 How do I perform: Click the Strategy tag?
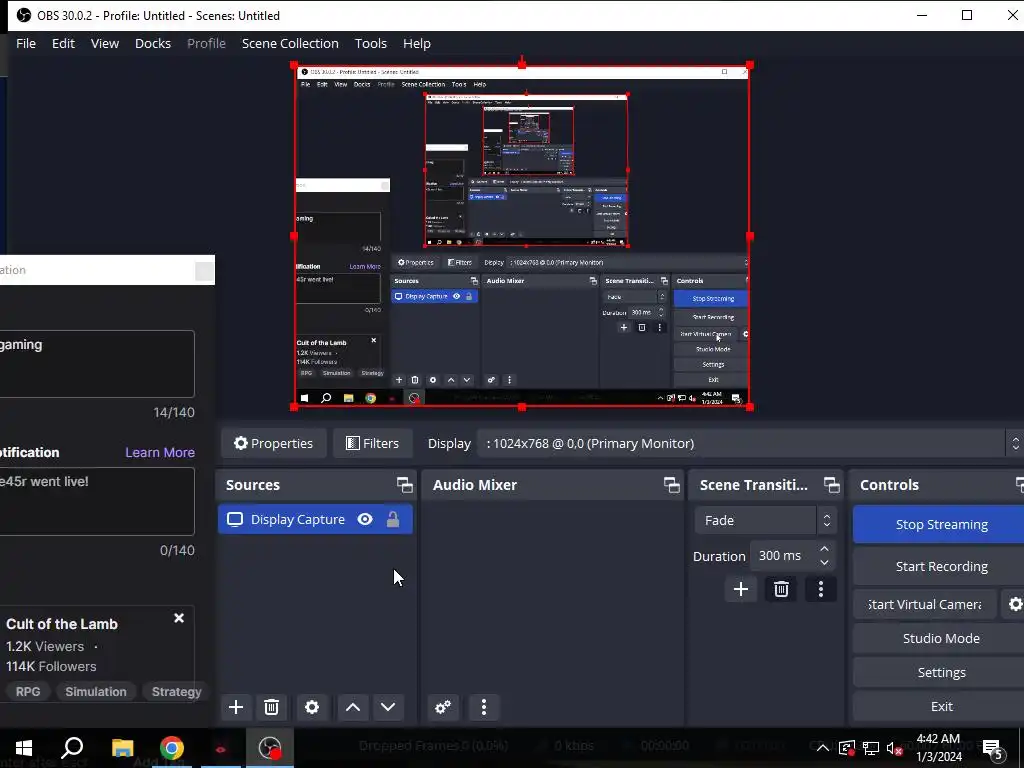[x=176, y=692]
